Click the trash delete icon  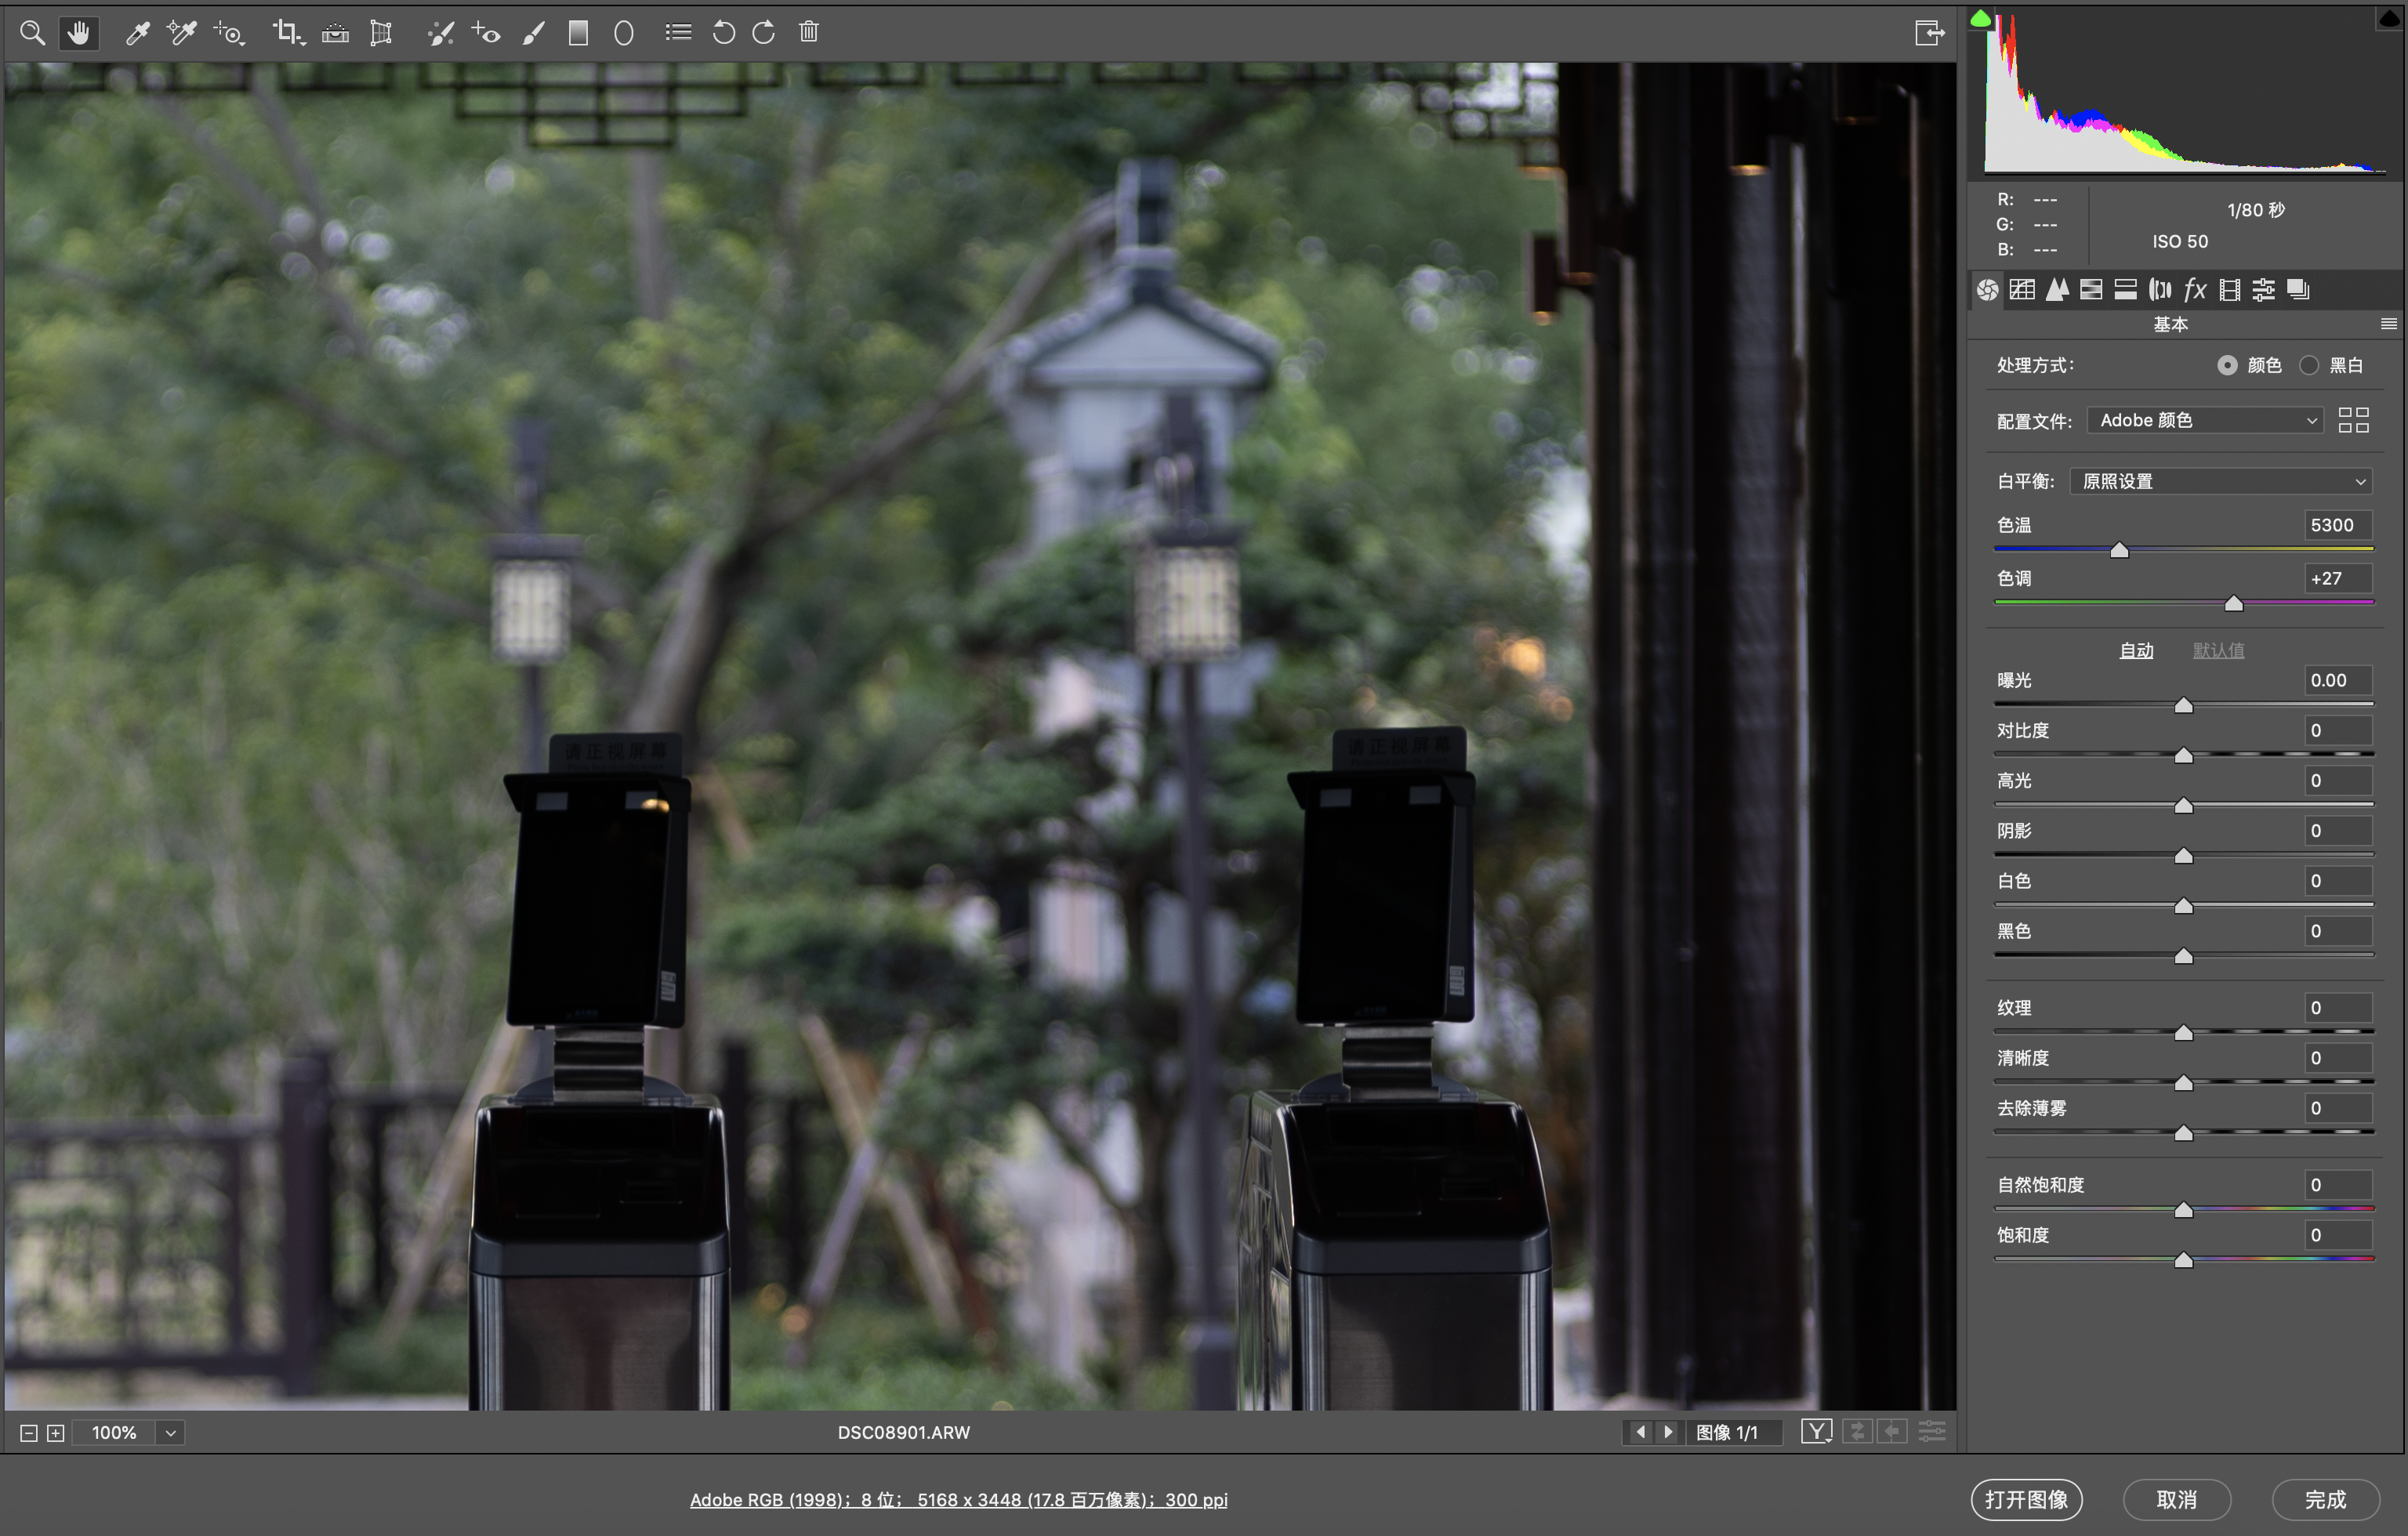(809, 33)
